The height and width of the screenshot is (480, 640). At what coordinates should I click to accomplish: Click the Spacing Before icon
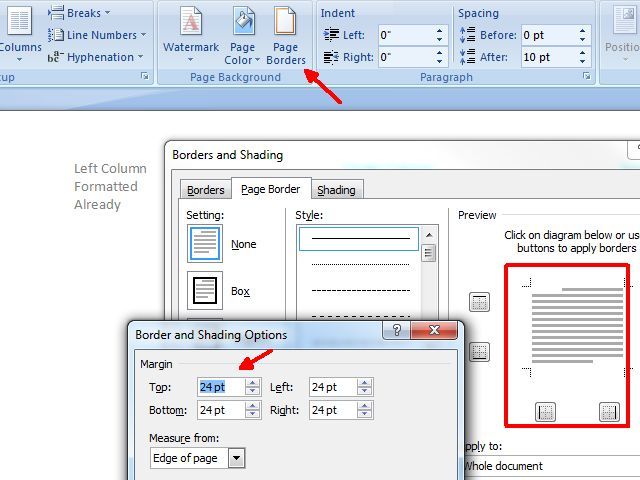467,35
